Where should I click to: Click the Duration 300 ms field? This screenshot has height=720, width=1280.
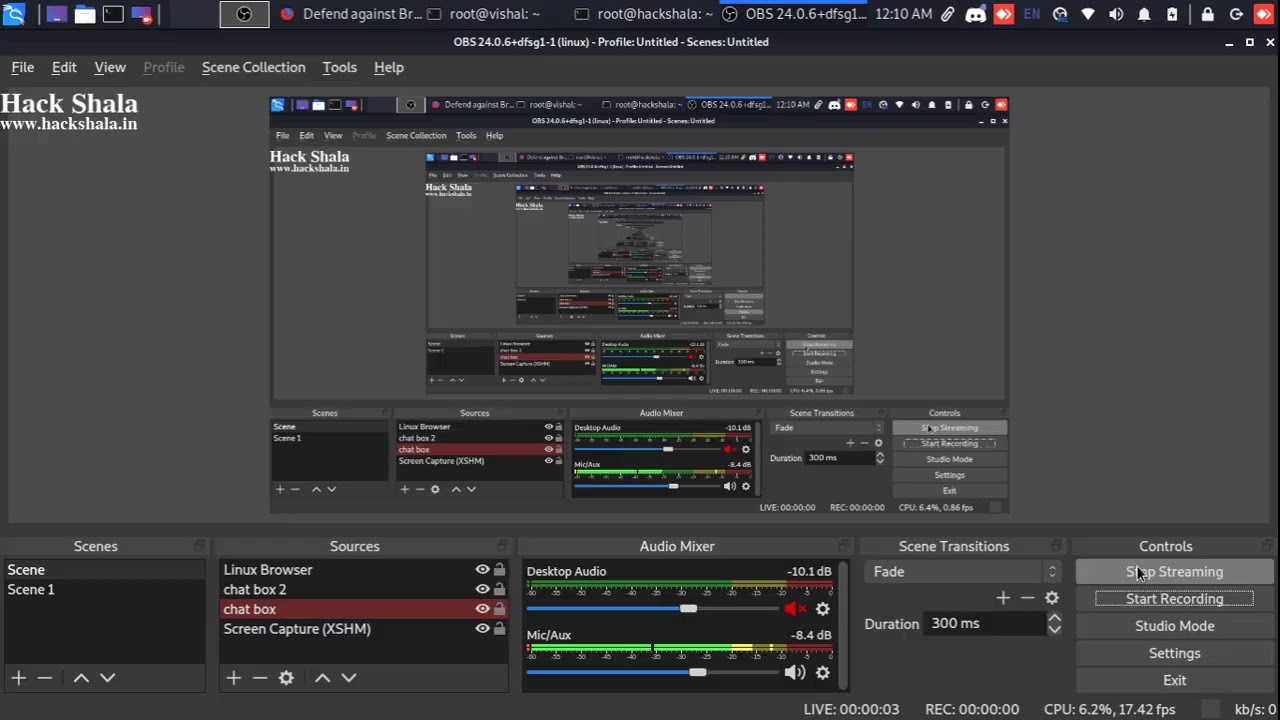984,623
